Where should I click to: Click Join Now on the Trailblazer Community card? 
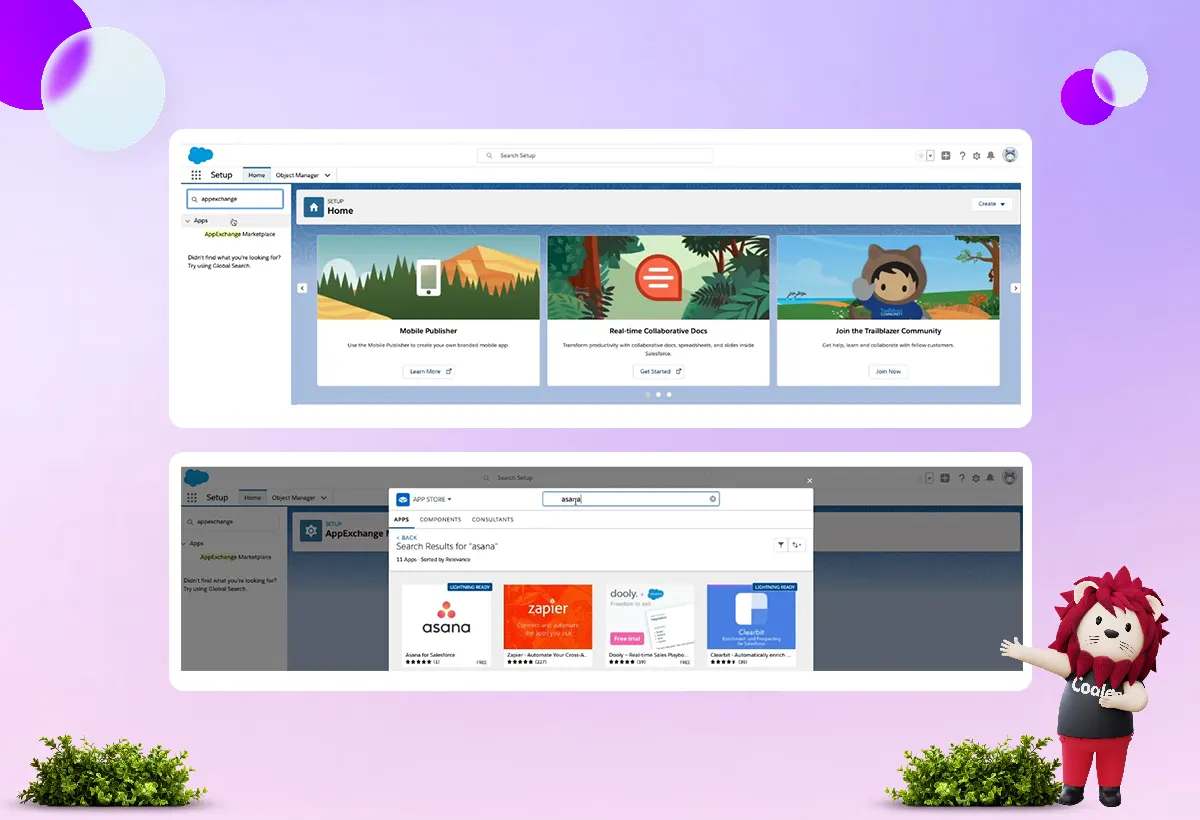click(888, 371)
